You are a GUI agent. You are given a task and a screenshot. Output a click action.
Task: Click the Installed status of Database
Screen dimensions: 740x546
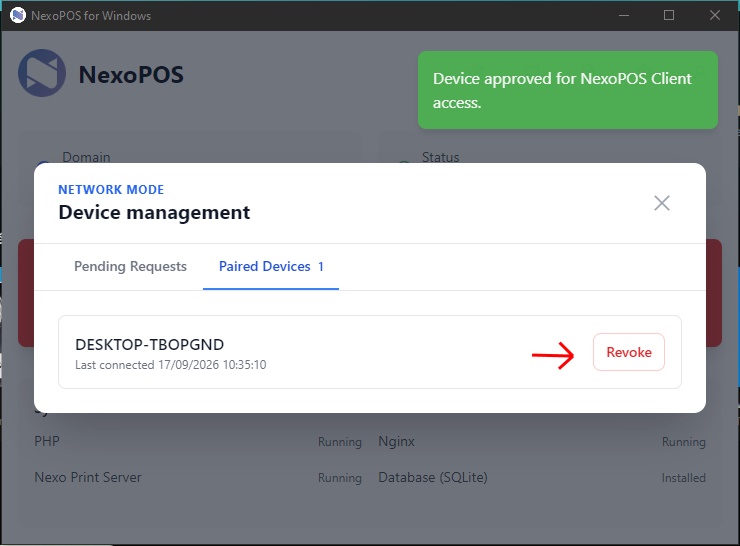click(683, 478)
